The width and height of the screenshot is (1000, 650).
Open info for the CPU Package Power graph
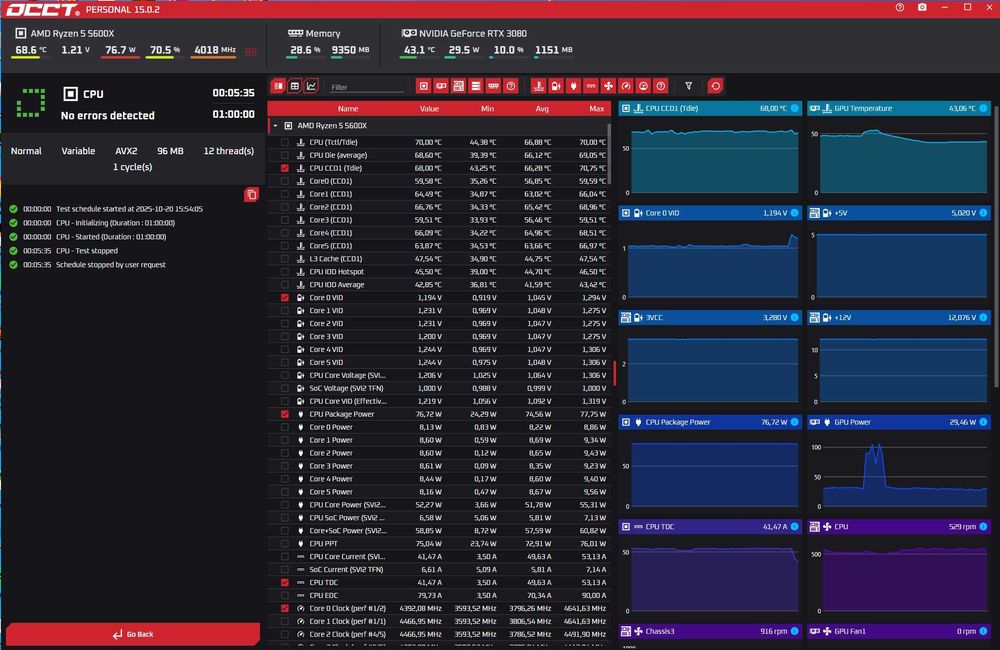(795, 422)
